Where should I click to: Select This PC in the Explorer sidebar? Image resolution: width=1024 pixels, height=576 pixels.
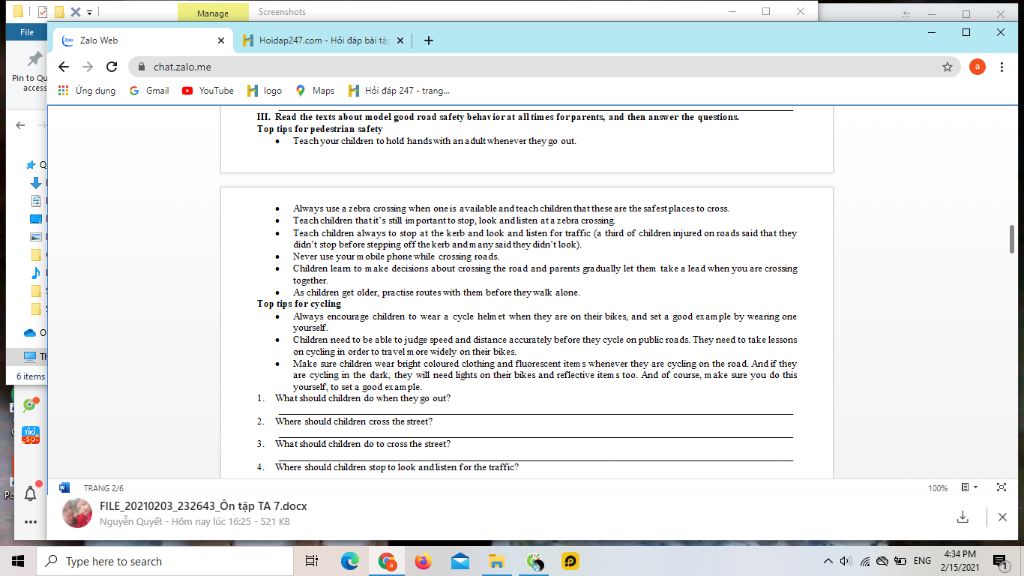pyautogui.click(x=30, y=357)
